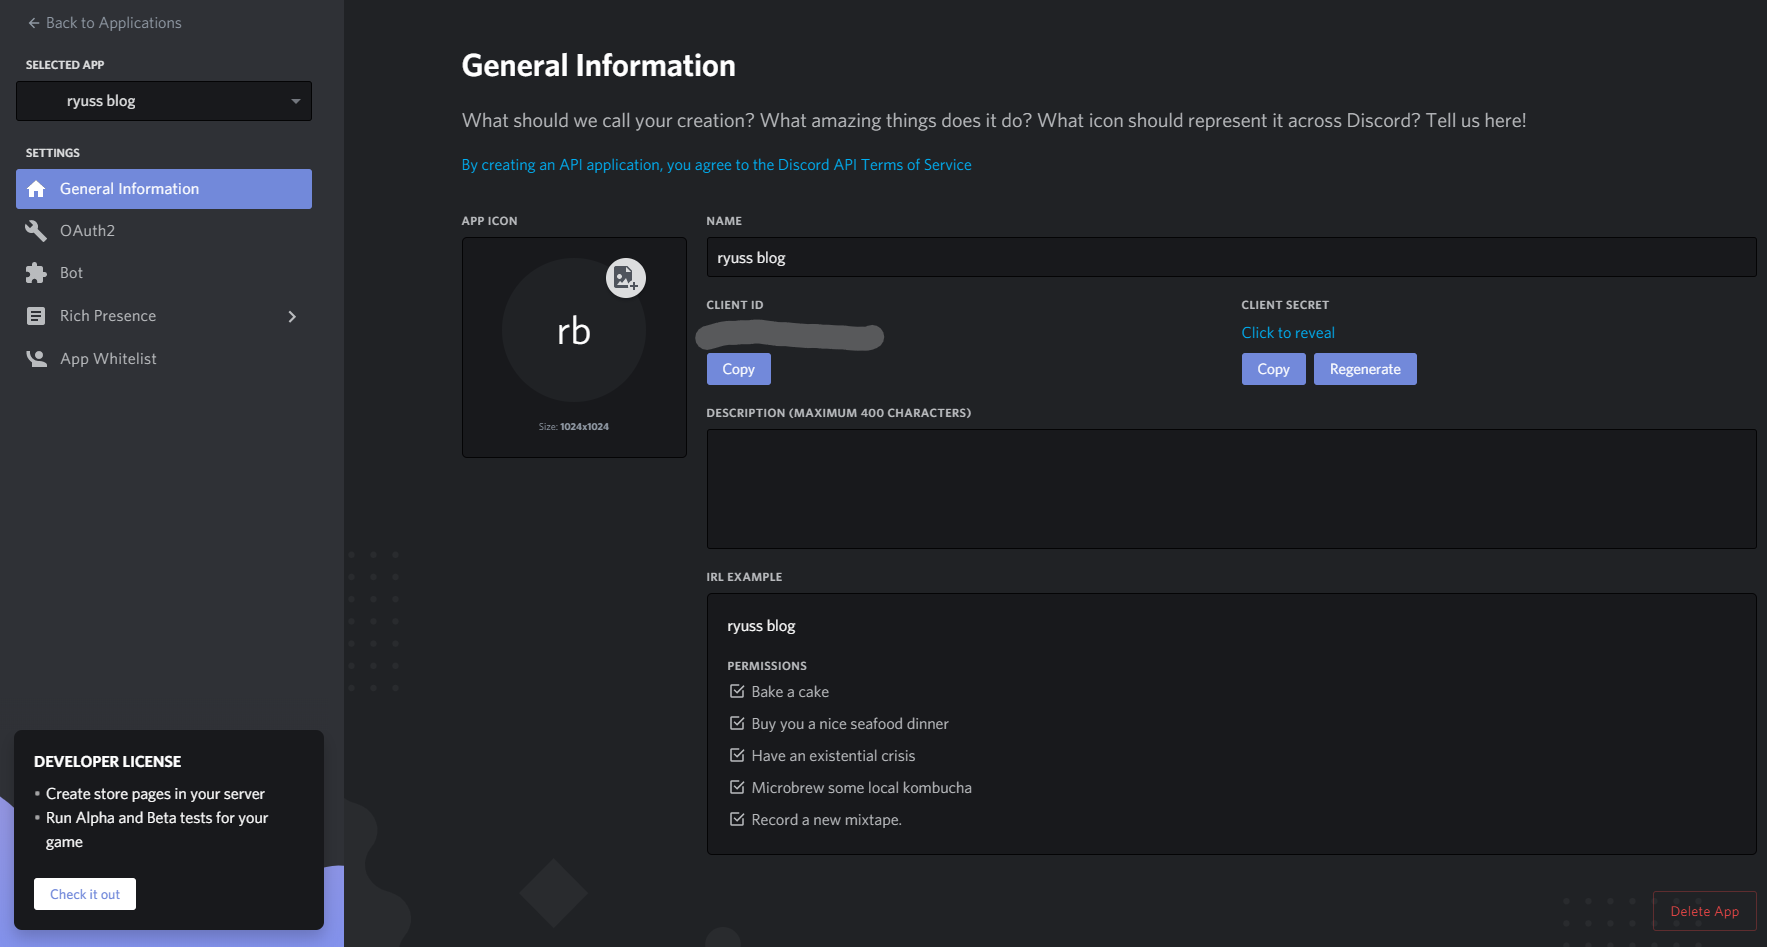
Task: Click the wrench icon beside OAuth2
Action: point(36,231)
